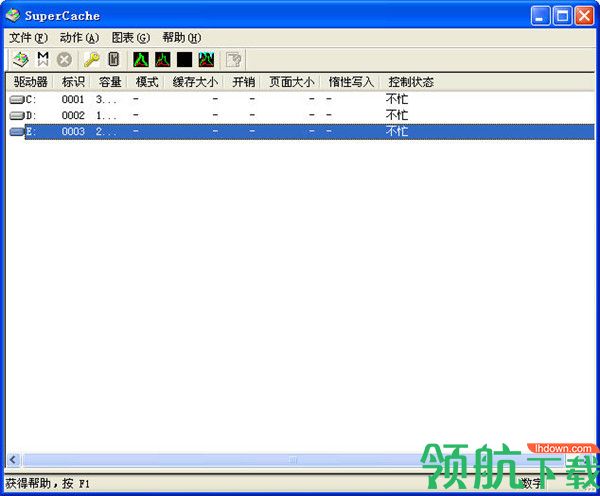Click the grey memory module toolbar icon
Image resolution: width=600 pixels, height=496 pixels.
coord(114,59)
